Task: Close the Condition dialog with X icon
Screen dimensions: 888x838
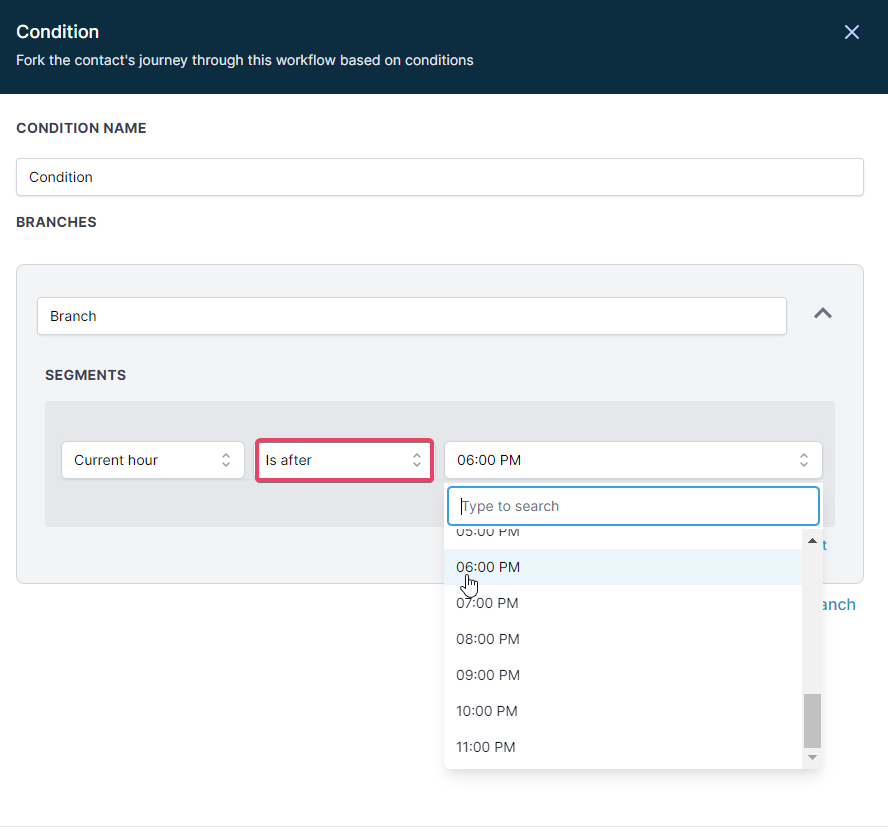Action: click(851, 32)
